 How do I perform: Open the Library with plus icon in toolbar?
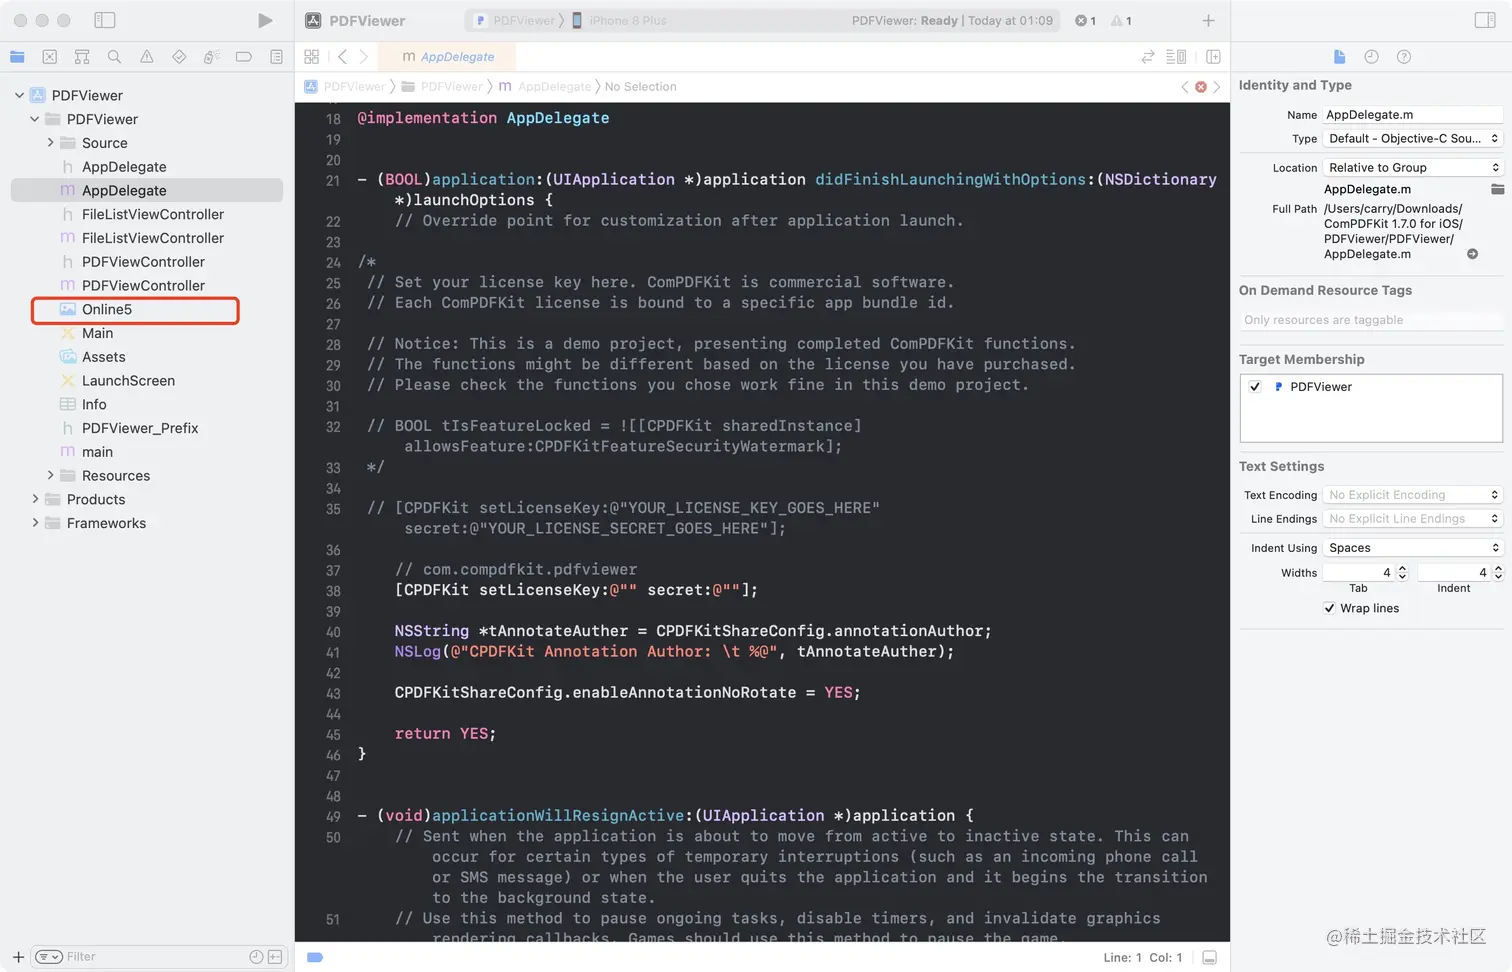pos(1208,20)
